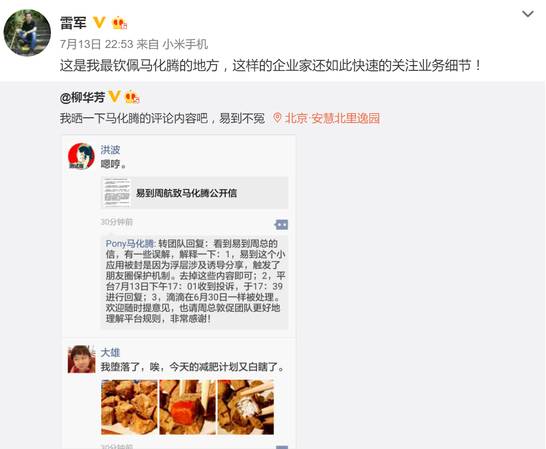Open 雷军's profile avatar
This screenshot has width=546, height=449.
coord(27,33)
